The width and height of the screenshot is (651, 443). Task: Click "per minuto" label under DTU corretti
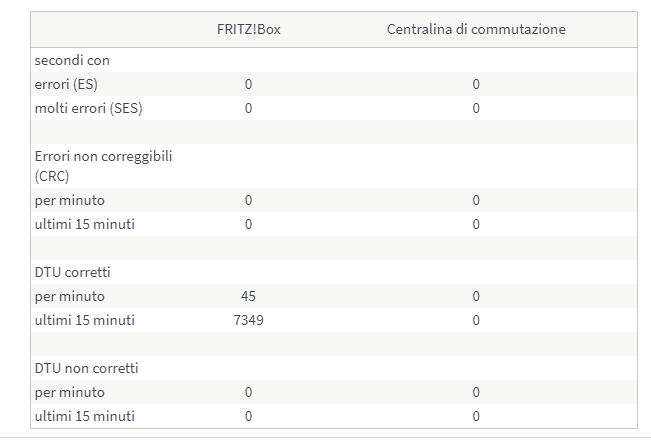69,296
